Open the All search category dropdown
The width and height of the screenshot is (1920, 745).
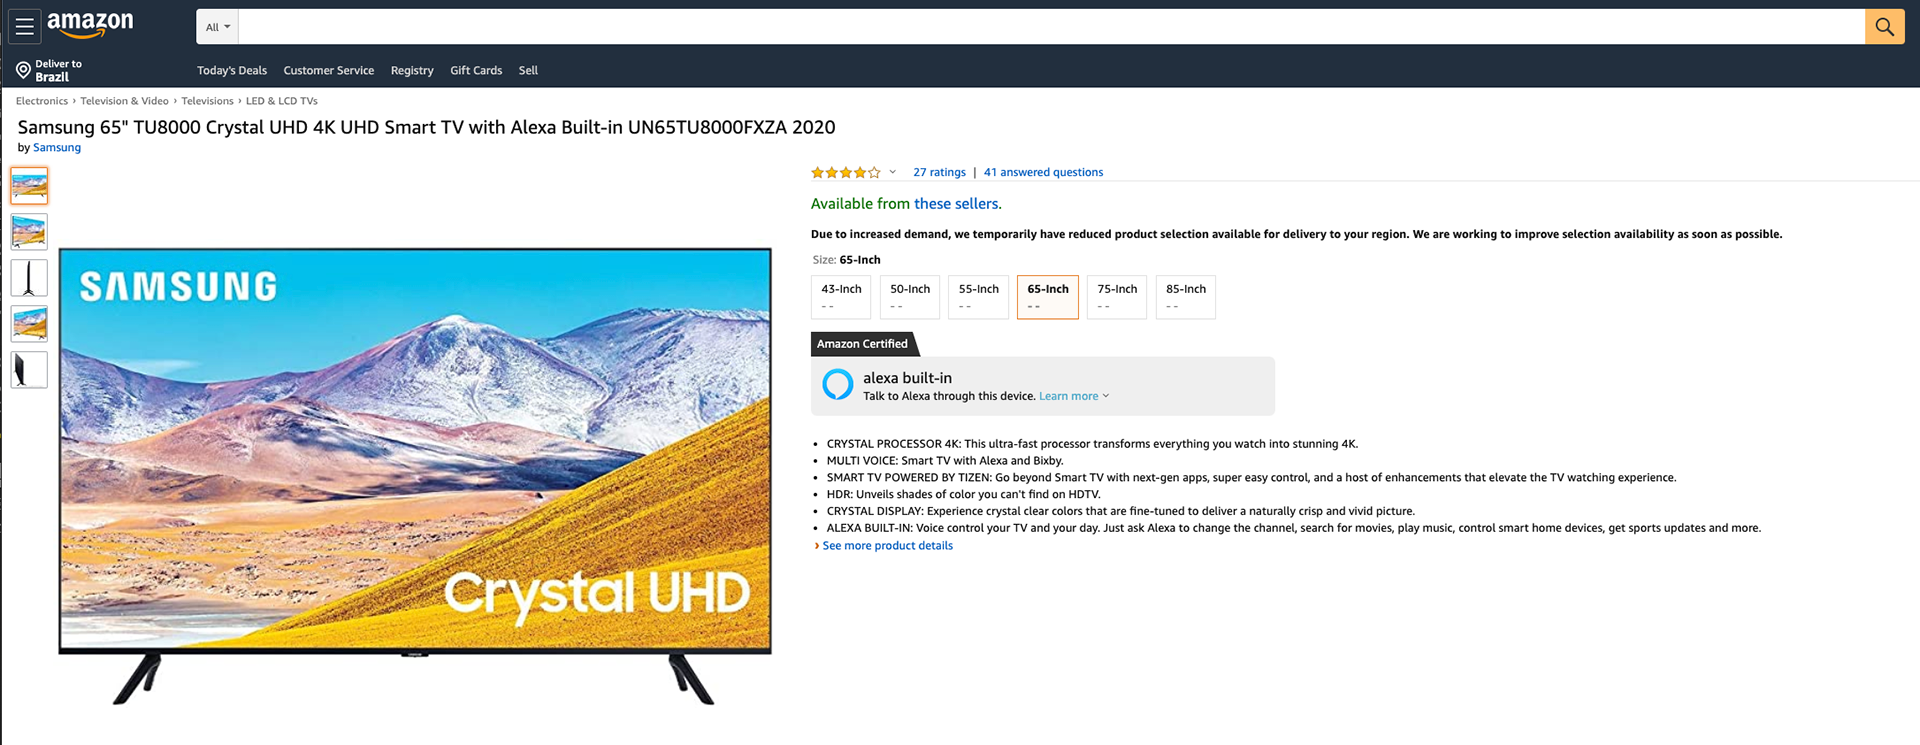217,27
